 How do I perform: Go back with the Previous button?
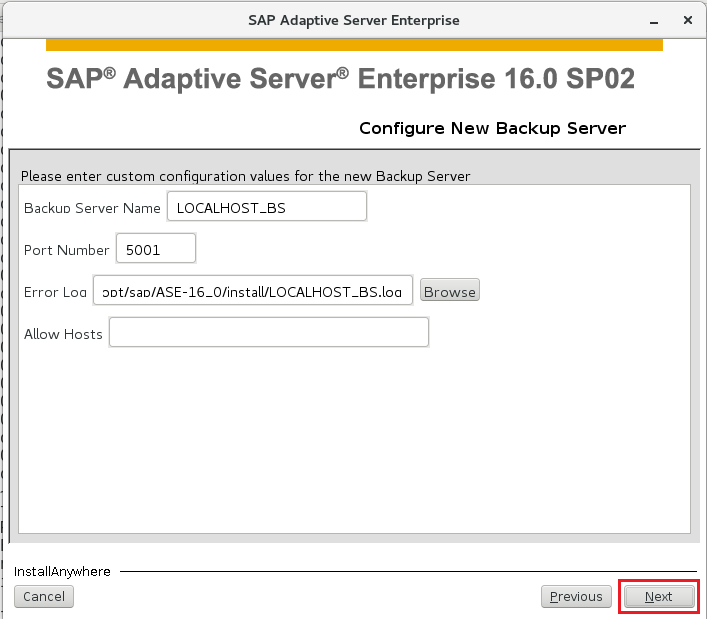[x=576, y=596]
